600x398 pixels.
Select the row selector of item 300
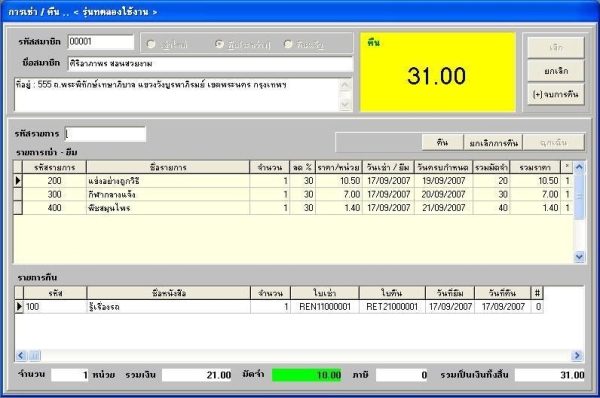click(18, 194)
